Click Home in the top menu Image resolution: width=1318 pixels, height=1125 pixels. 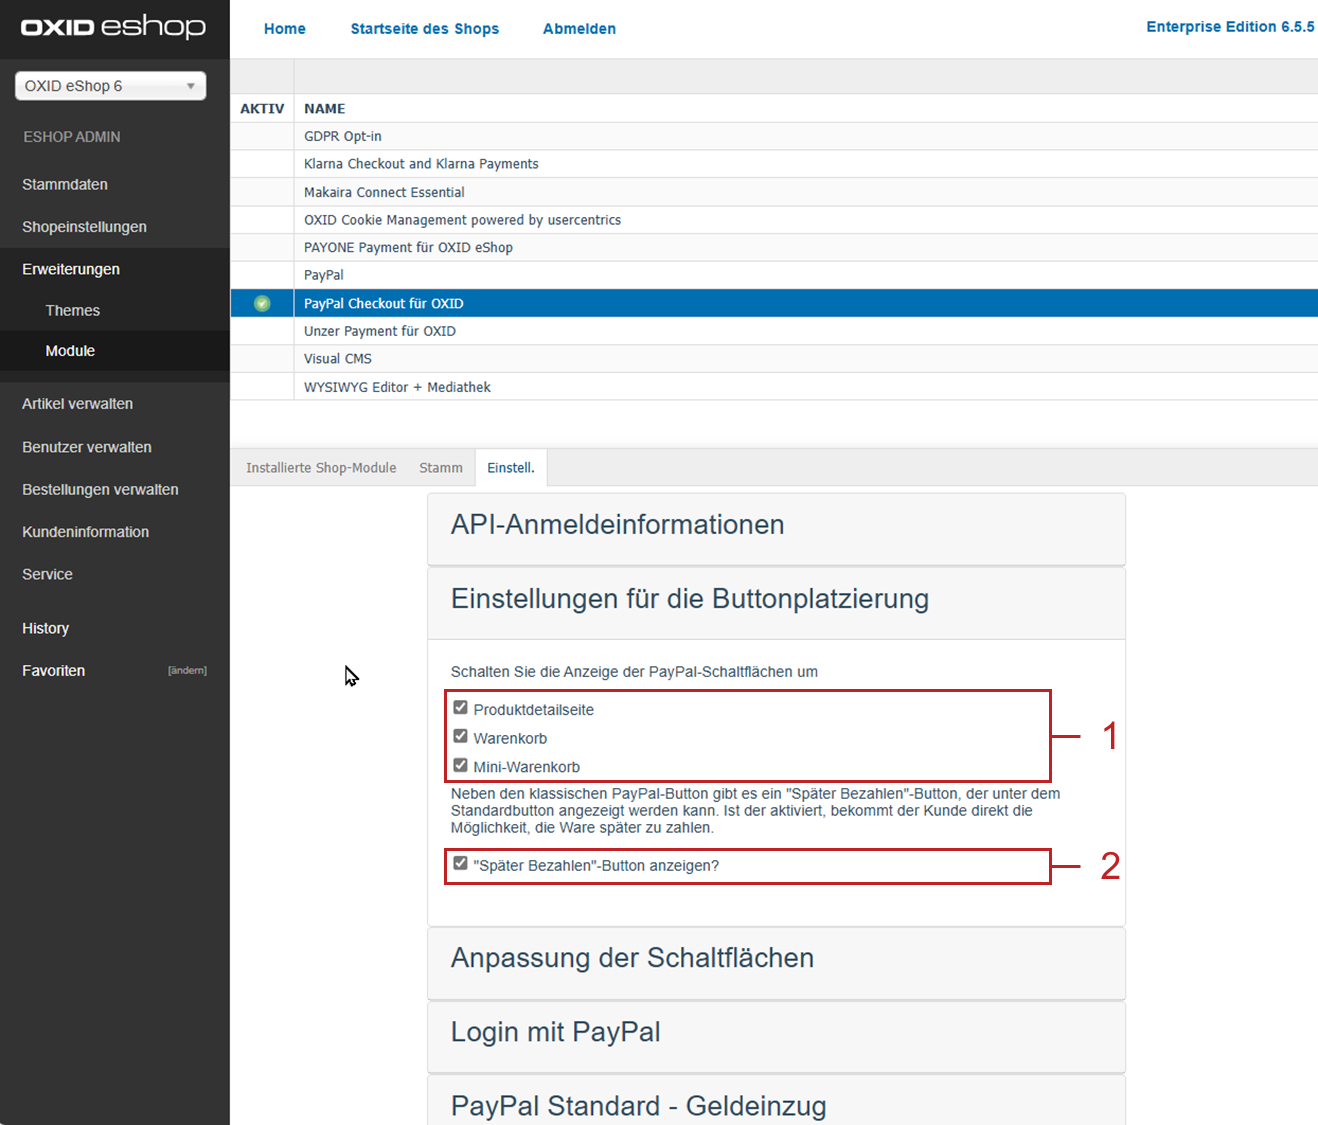point(285,28)
